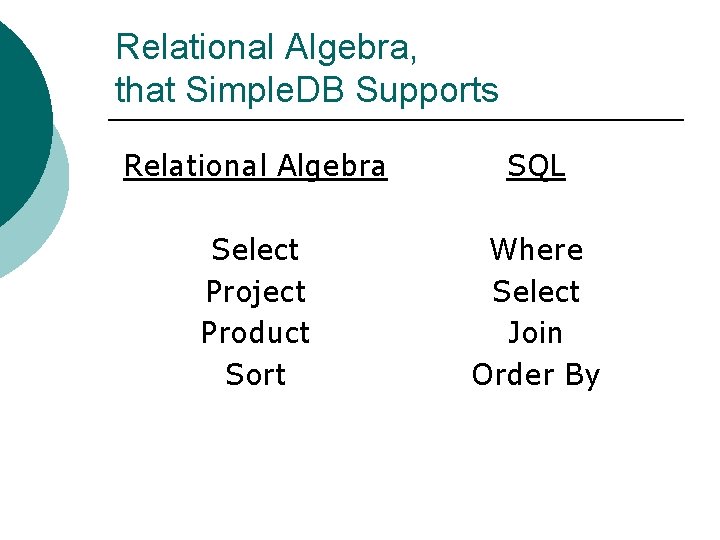
Task: Click the word "By" in "Order By"
Action: [581, 374]
